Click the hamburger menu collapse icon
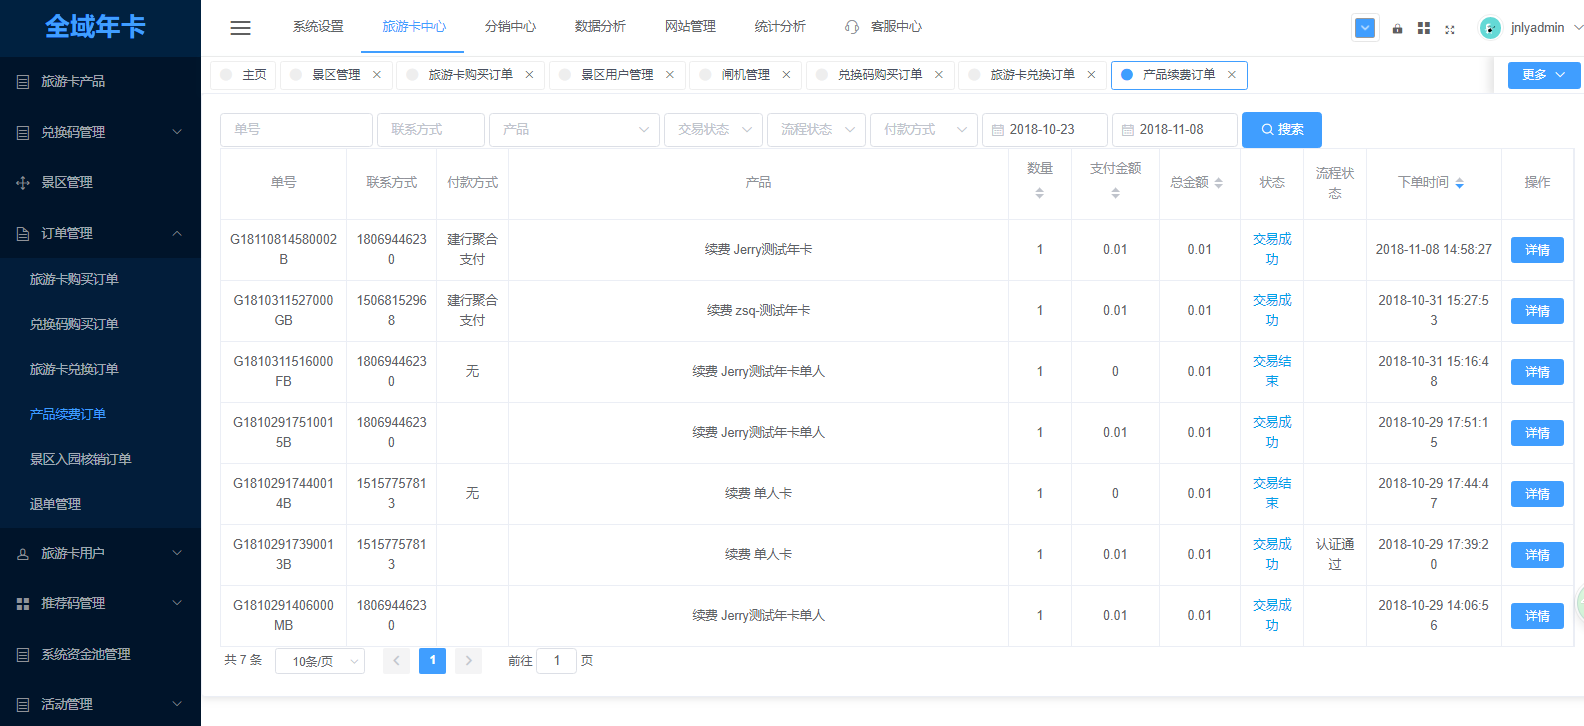This screenshot has height=726, width=1584. [x=240, y=28]
